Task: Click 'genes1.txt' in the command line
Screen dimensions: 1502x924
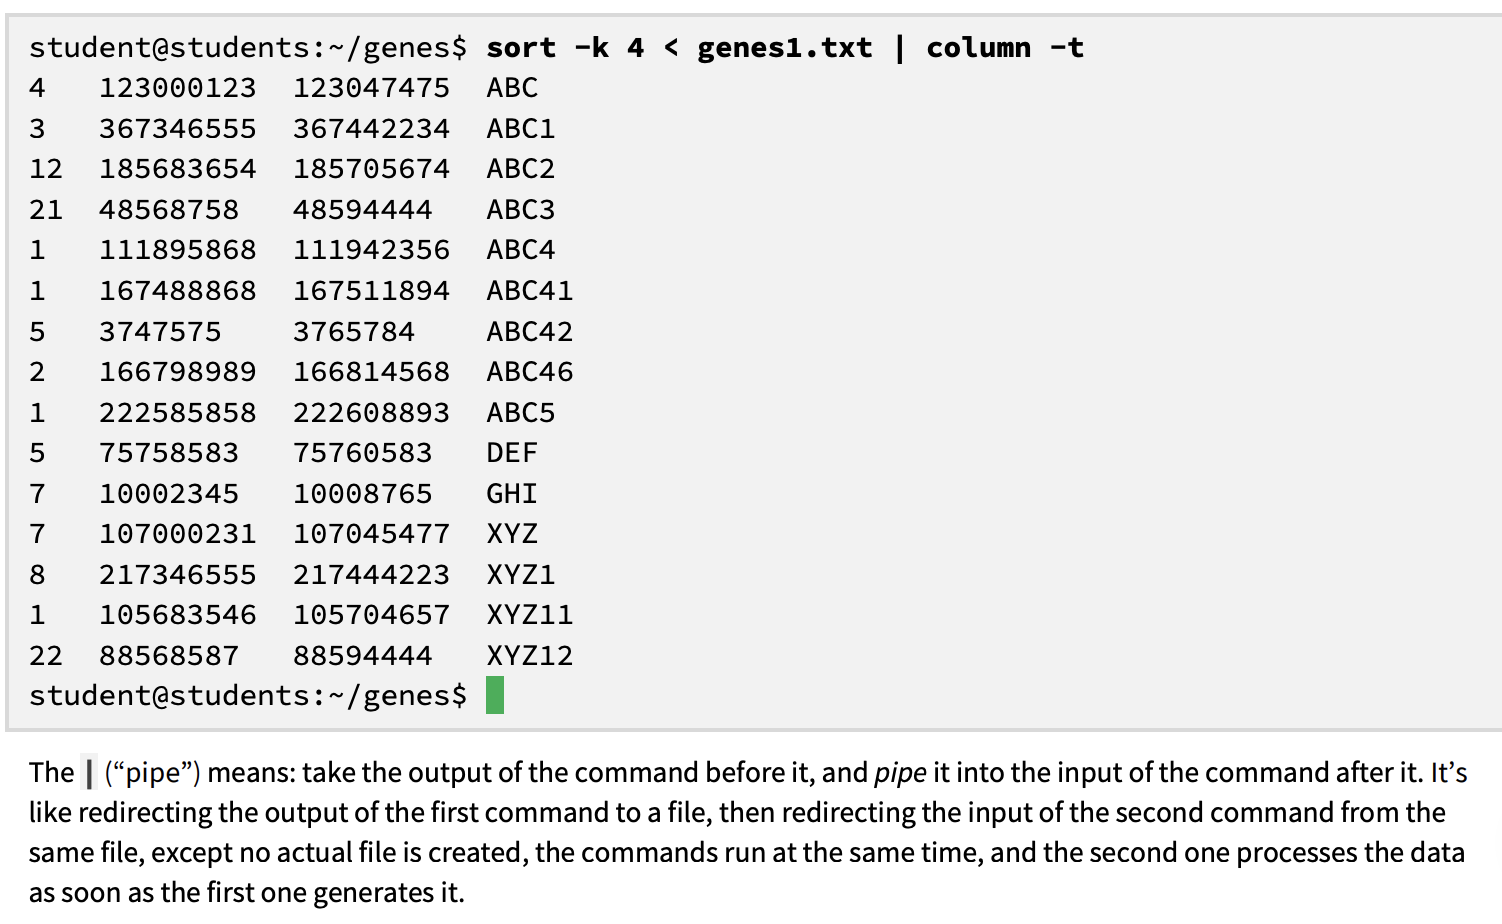Action: pos(784,48)
